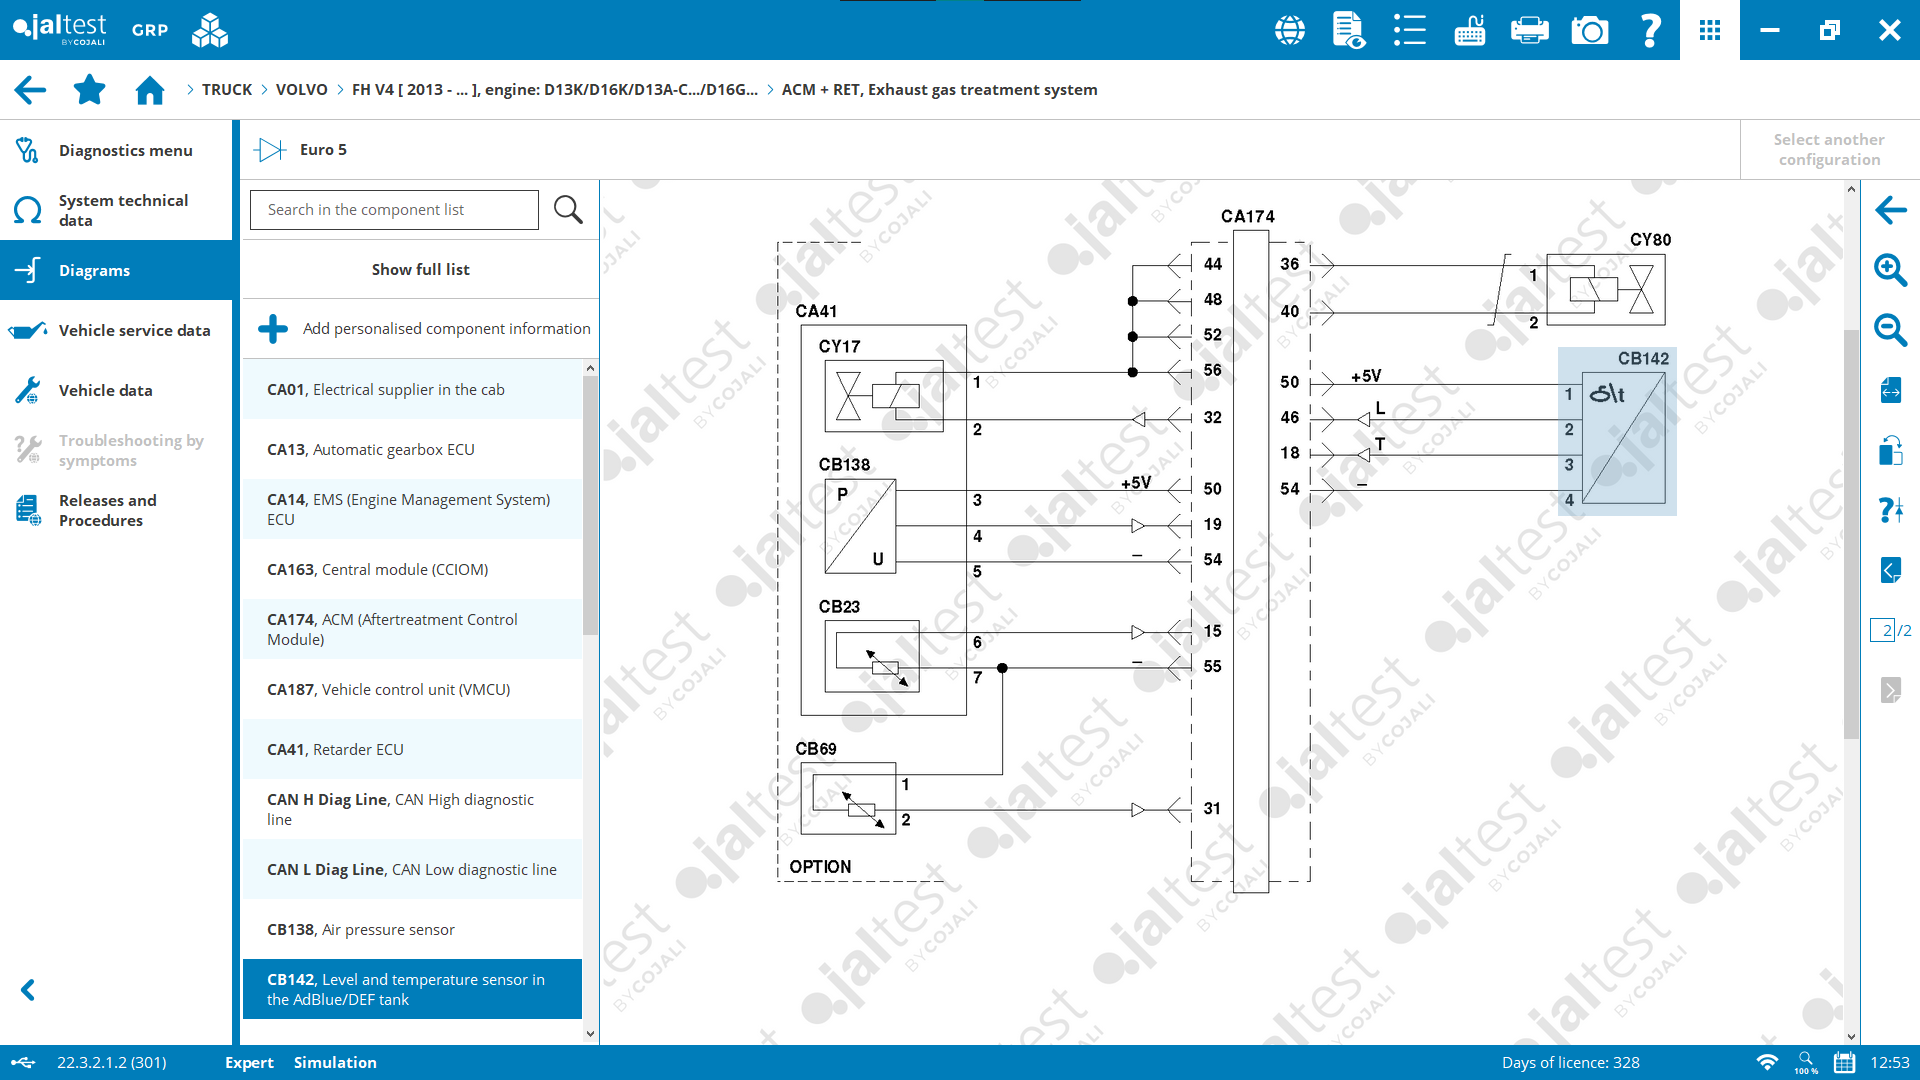
Task: Select CA01 Electrical supplier in the cab
Action: pos(412,389)
